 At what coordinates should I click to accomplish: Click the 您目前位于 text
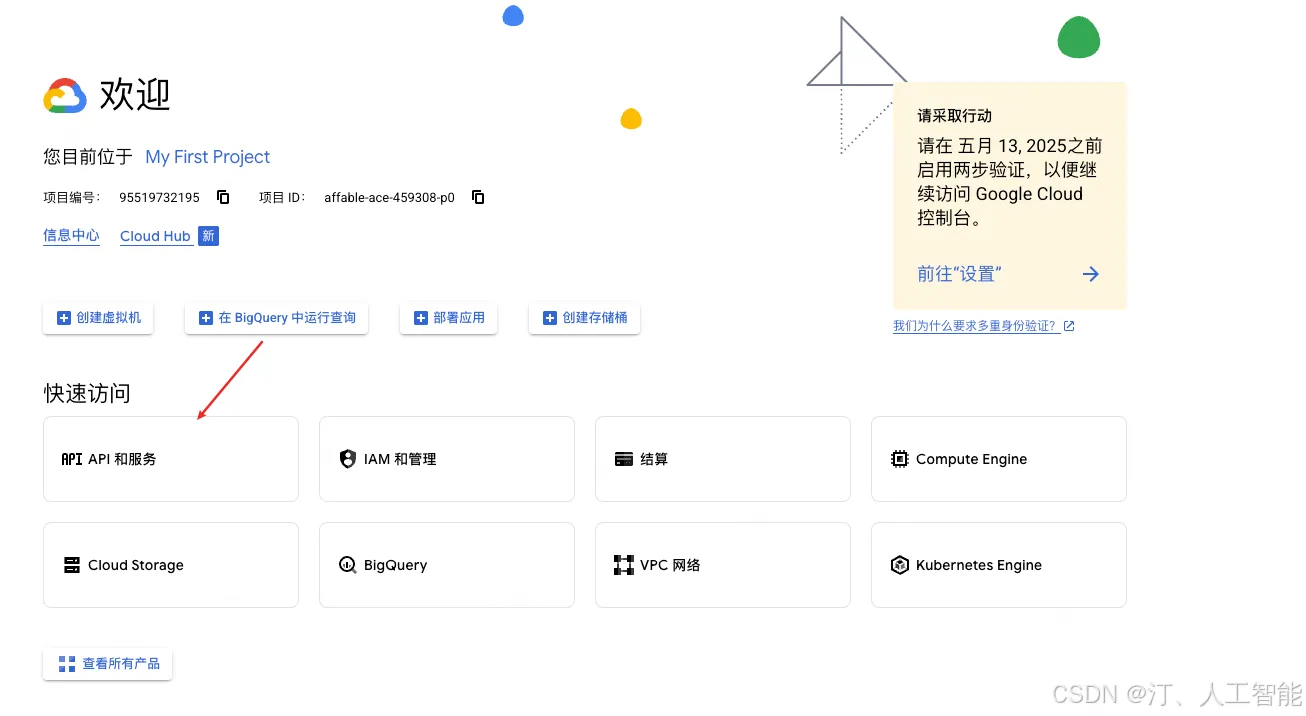[88, 157]
